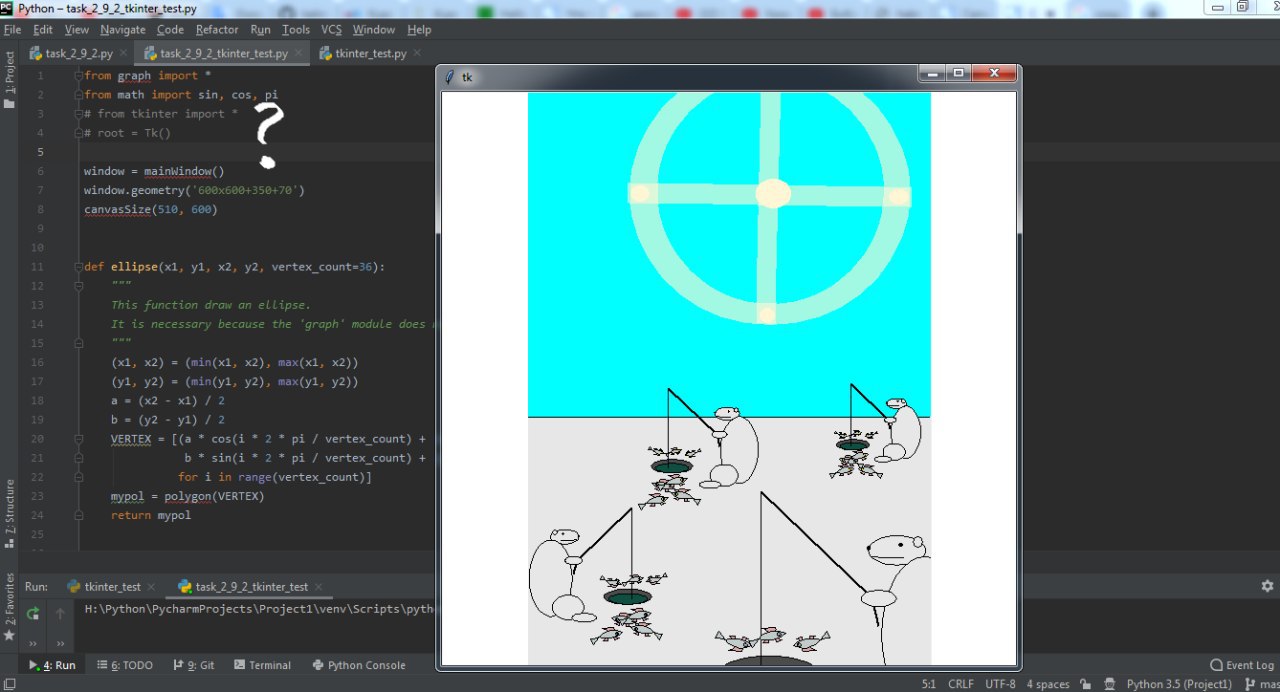Click the run console python path output
This screenshot has width=1280, height=692.
point(259,609)
